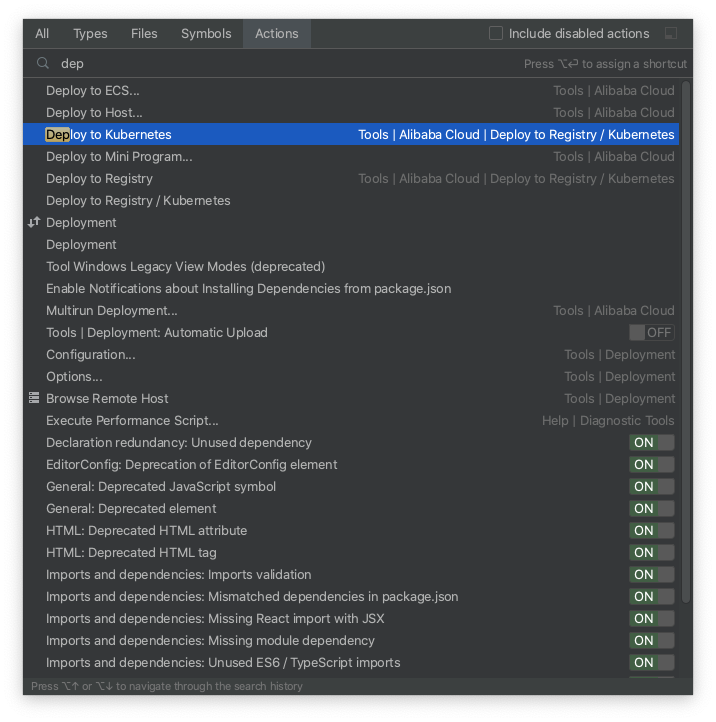Select Deploy to Registry / Kubernetes group
Image resolution: width=716 pixels, height=722 pixels.
click(x=138, y=200)
